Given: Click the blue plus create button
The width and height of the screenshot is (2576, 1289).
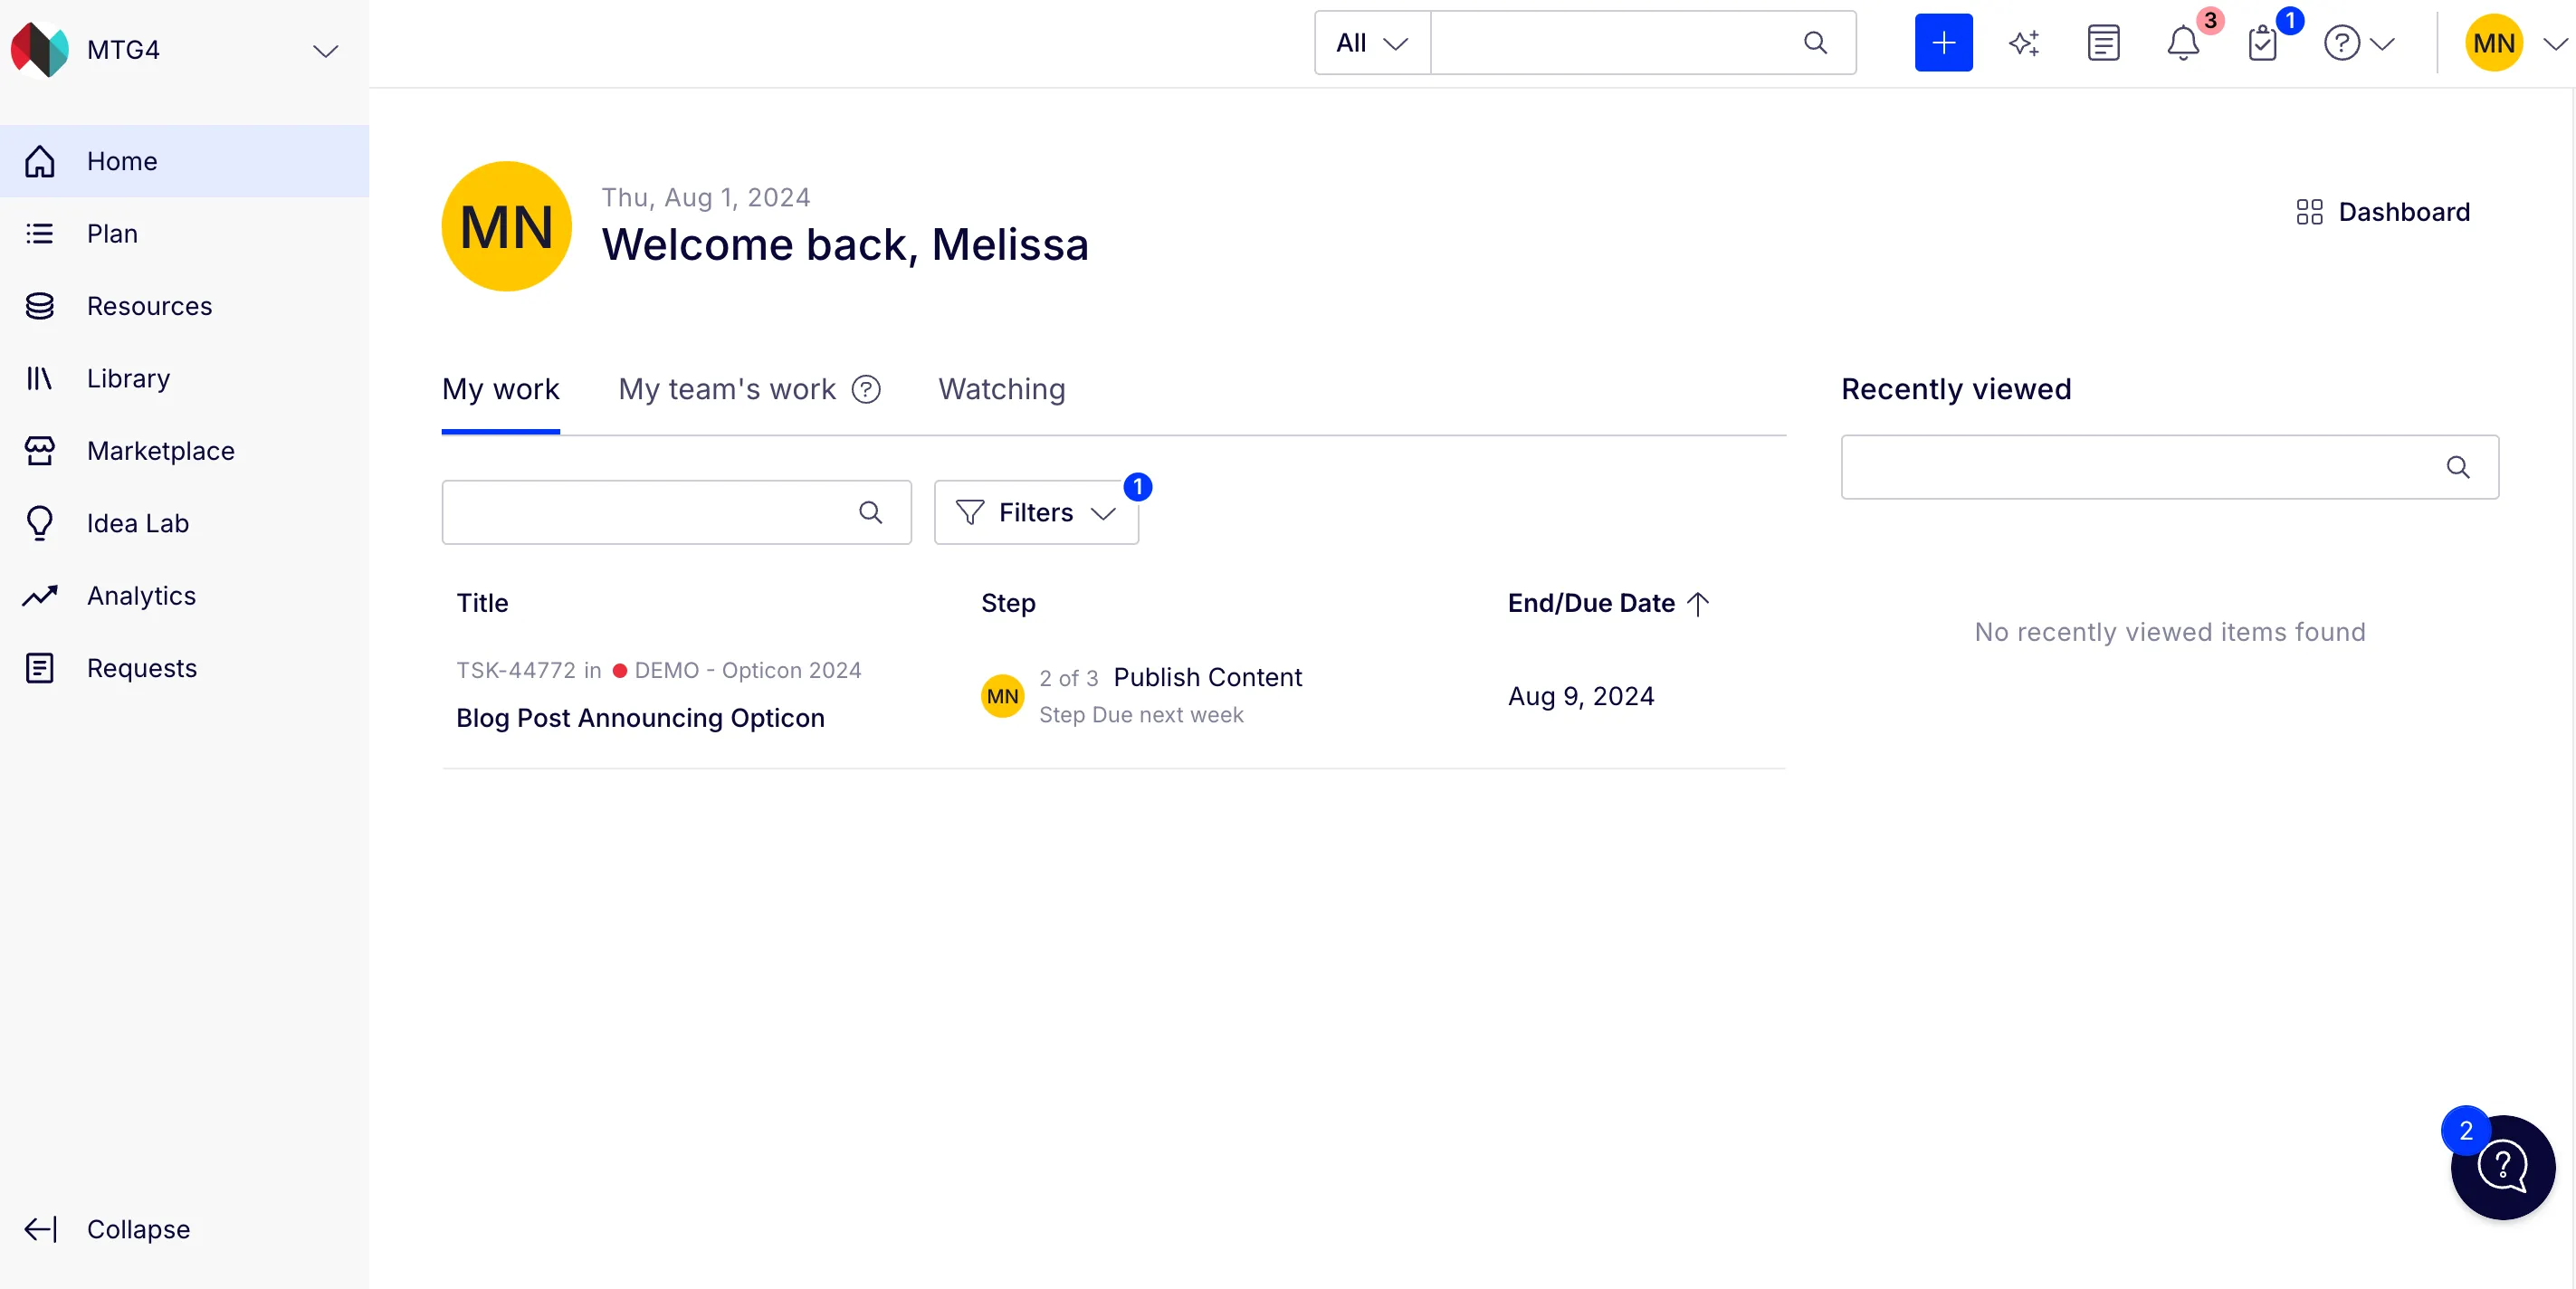Looking at the screenshot, I should coord(1943,43).
